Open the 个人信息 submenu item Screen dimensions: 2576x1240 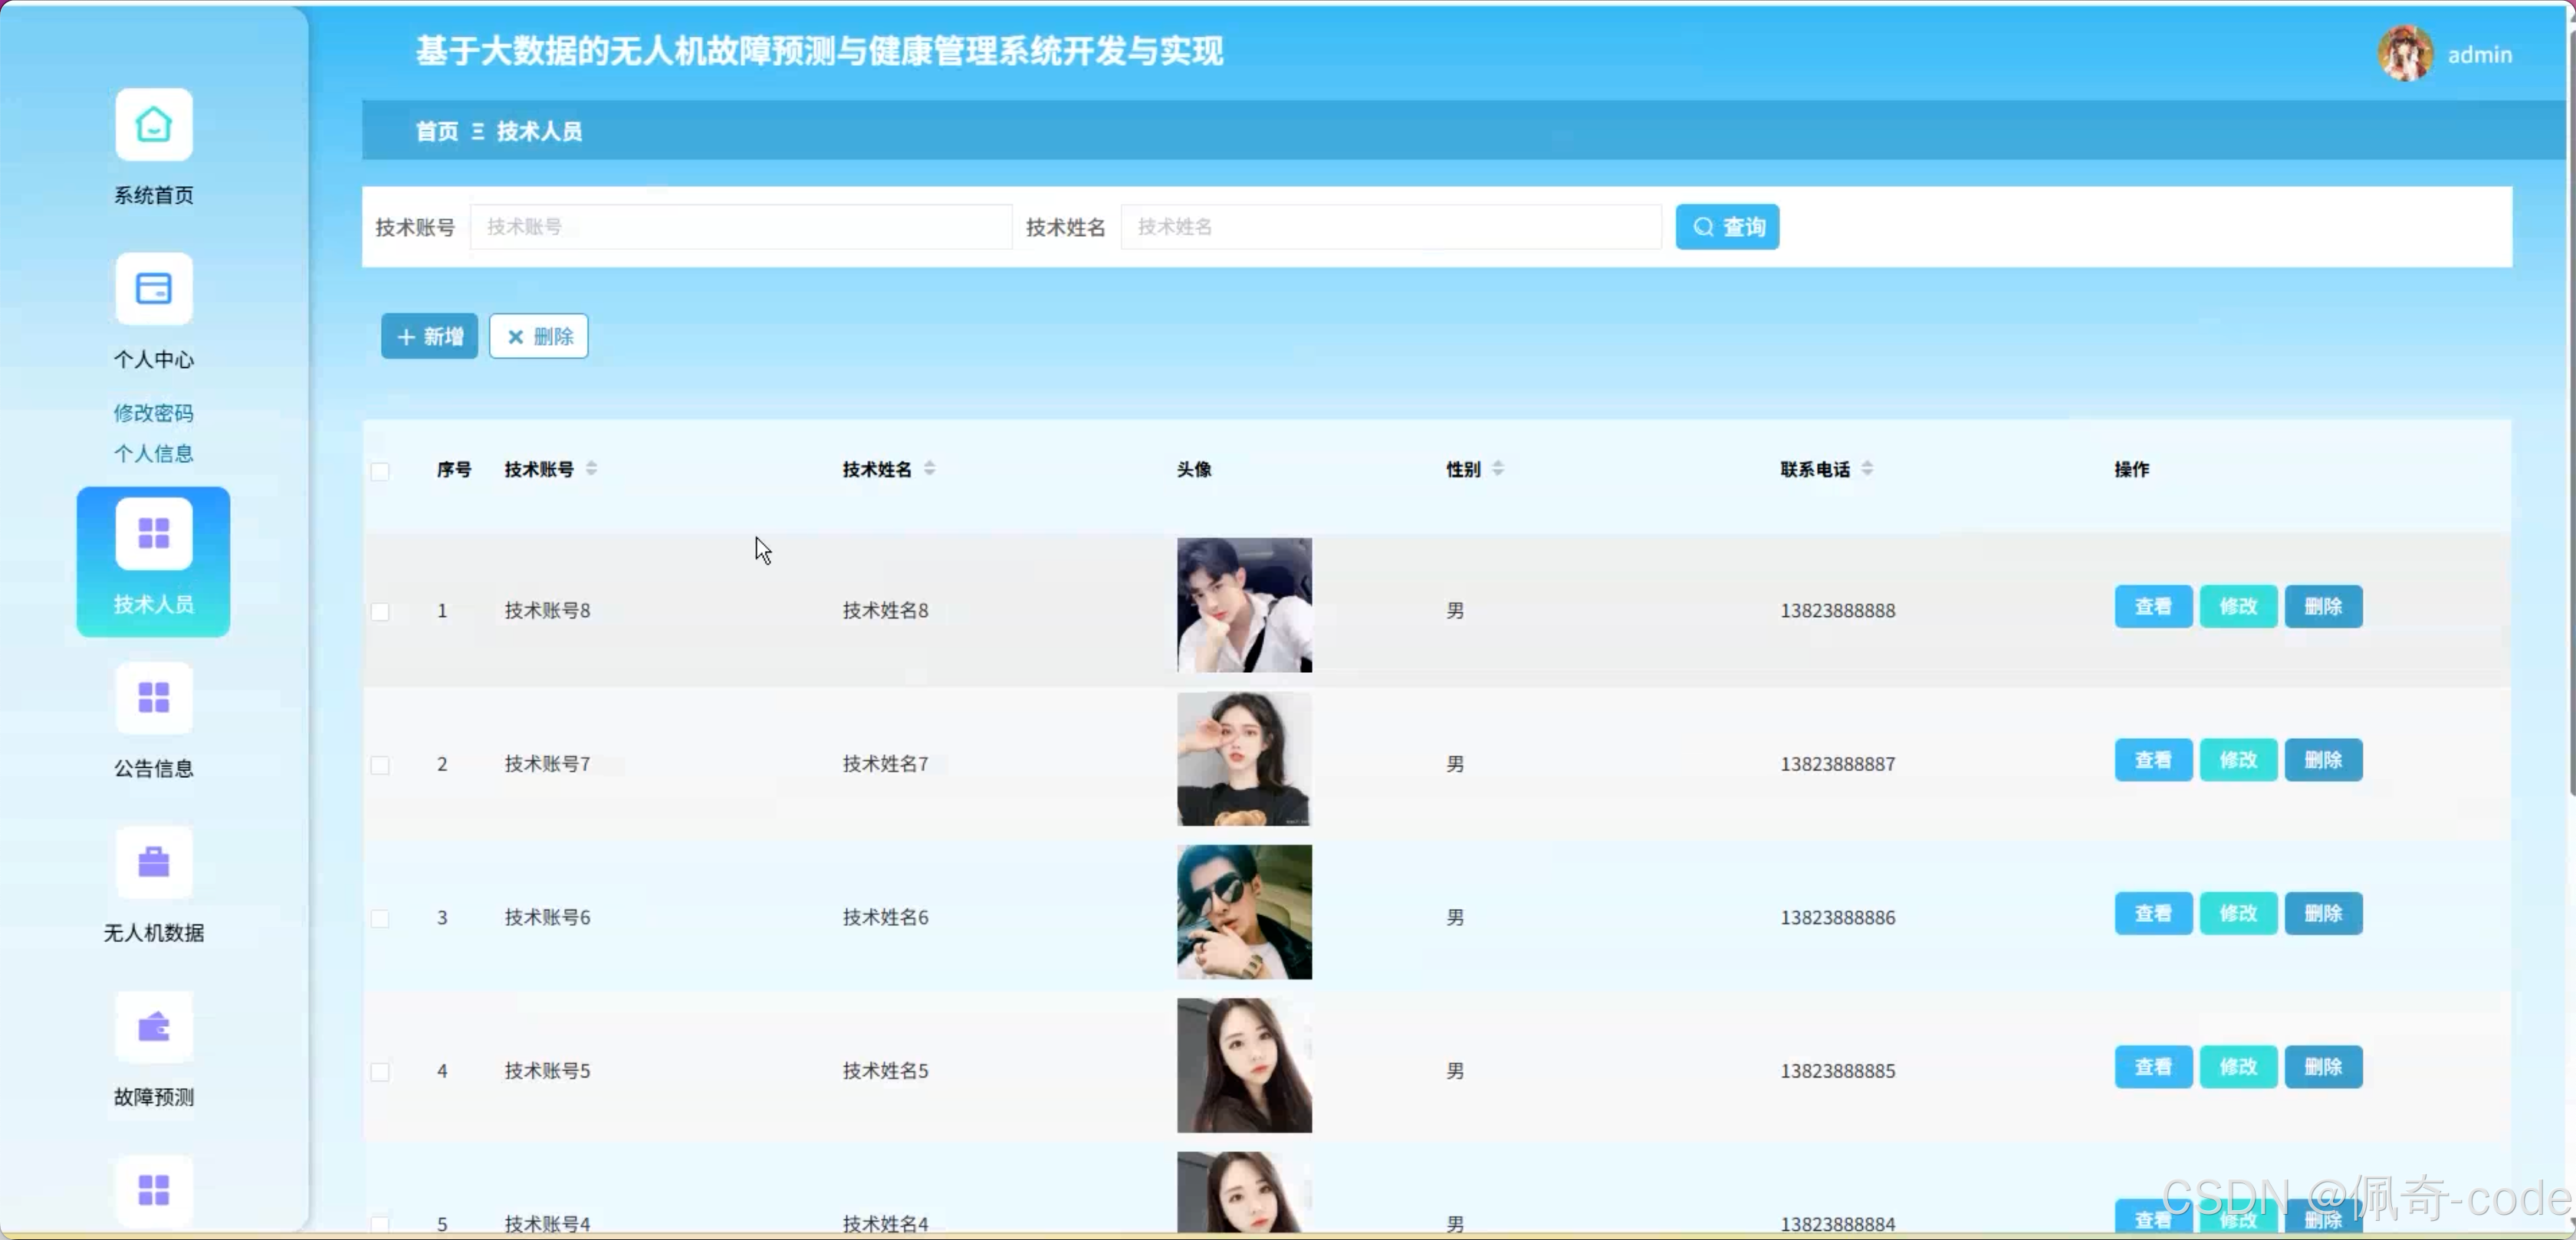pyautogui.click(x=153, y=453)
